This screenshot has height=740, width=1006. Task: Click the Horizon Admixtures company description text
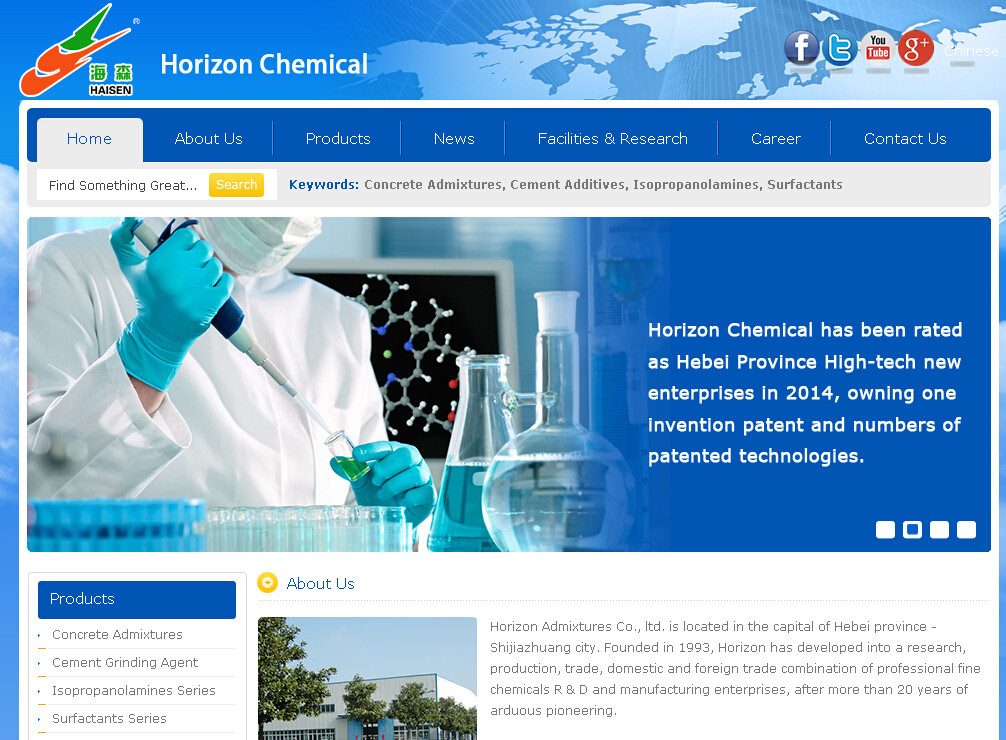point(735,668)
